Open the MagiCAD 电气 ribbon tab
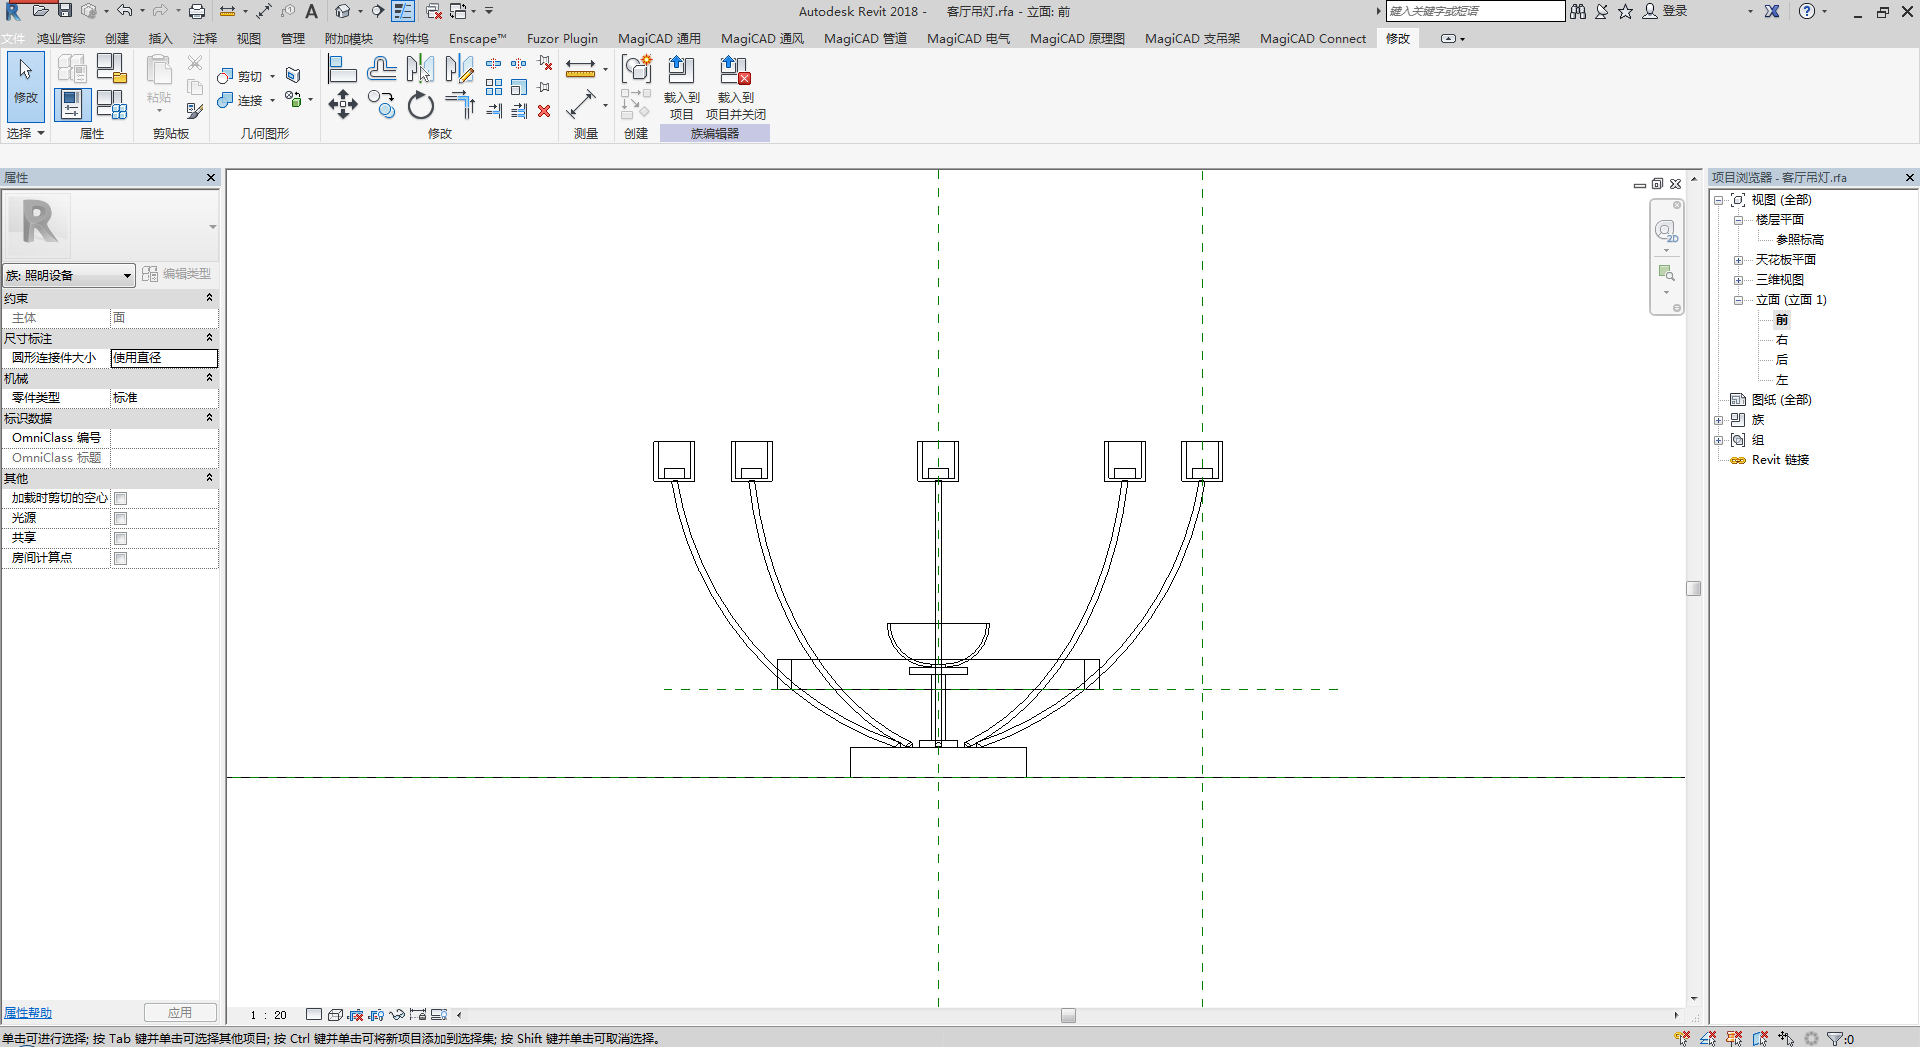This screenshot has height=1047, width=1920. 968,38
